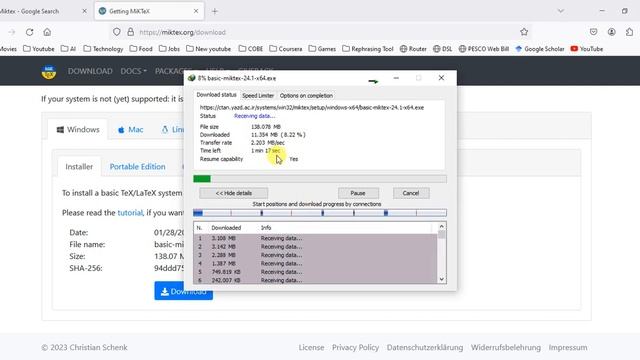Open the Jobs bookmarks folder
The width and height of the screenshot is (640, 360).
click(169, 49)
